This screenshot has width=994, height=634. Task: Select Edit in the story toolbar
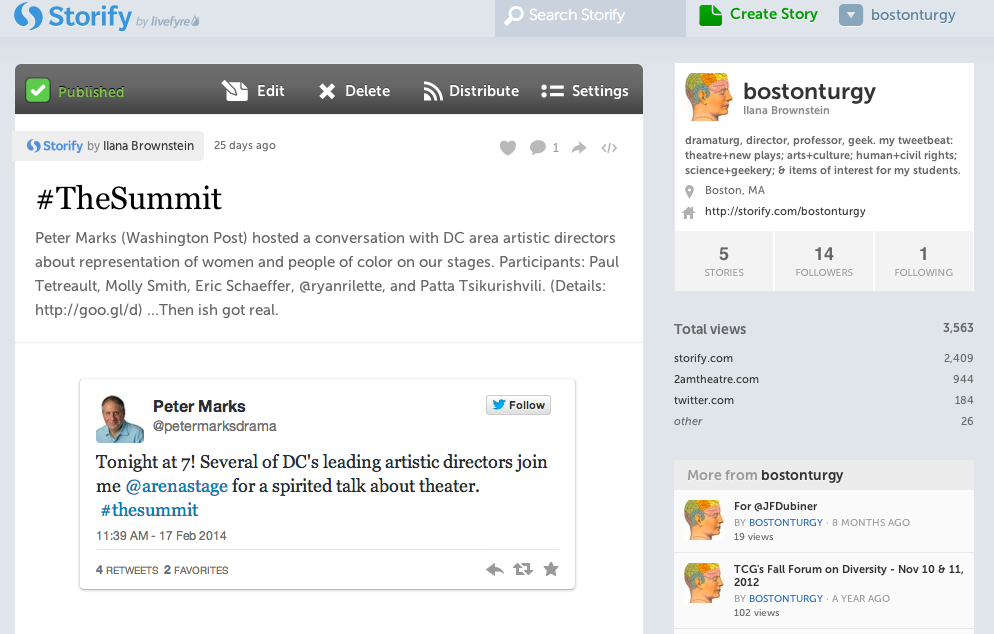(271, 91)
